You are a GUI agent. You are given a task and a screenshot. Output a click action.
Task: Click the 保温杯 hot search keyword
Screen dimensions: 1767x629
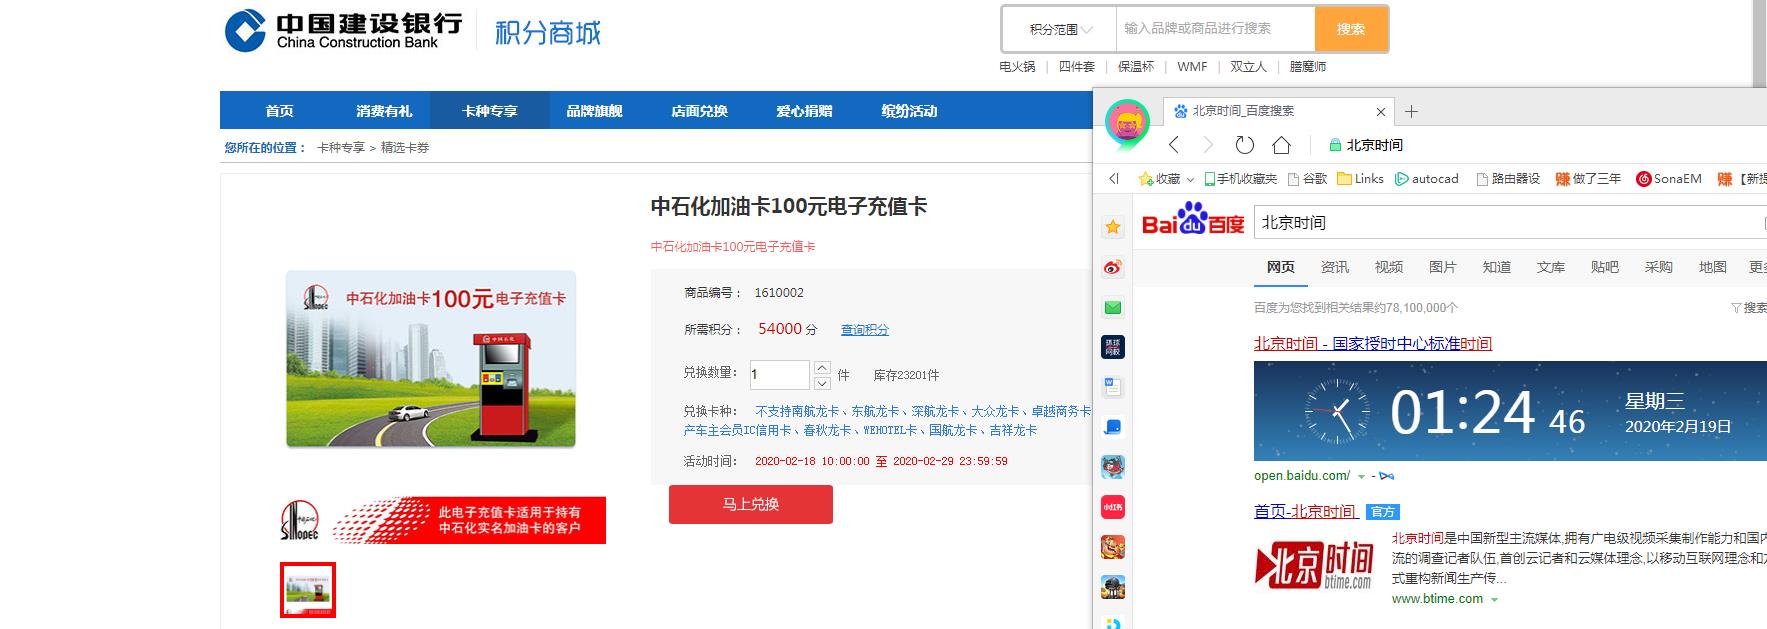1135,67
